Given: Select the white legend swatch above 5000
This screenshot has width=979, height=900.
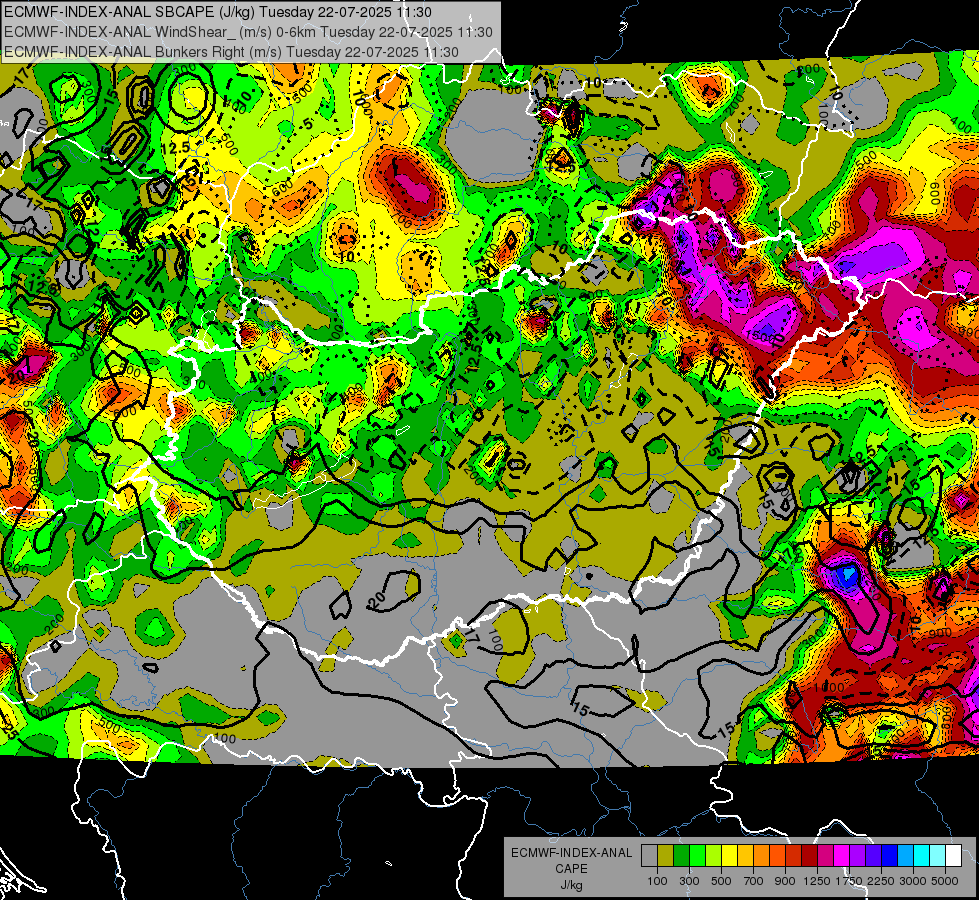Looking at the screenshot, I should tap(953, 856).
